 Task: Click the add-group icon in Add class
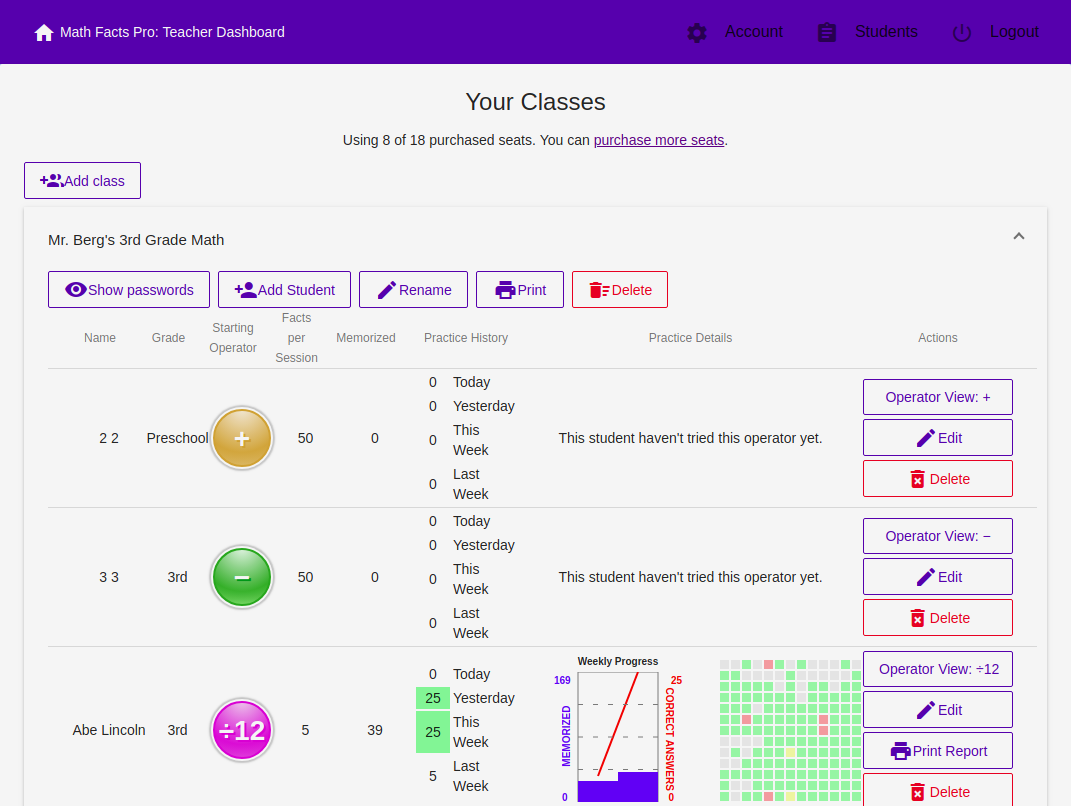[x=51, y=180]
